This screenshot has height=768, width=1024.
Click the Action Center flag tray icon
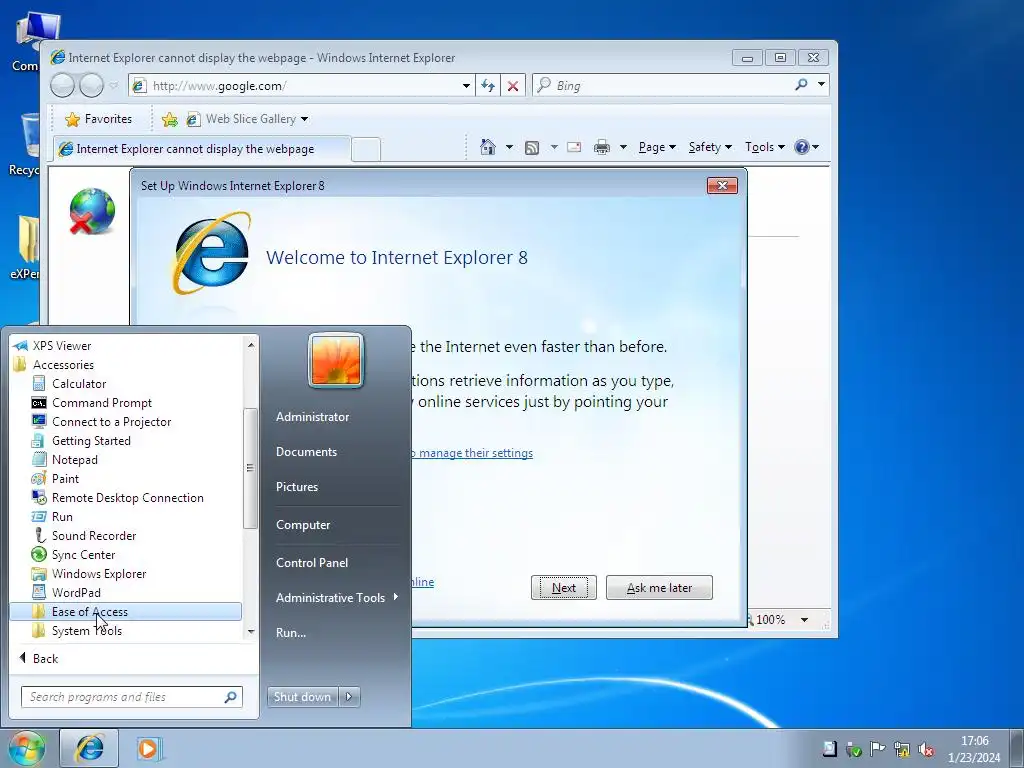[x=878, y=749]
